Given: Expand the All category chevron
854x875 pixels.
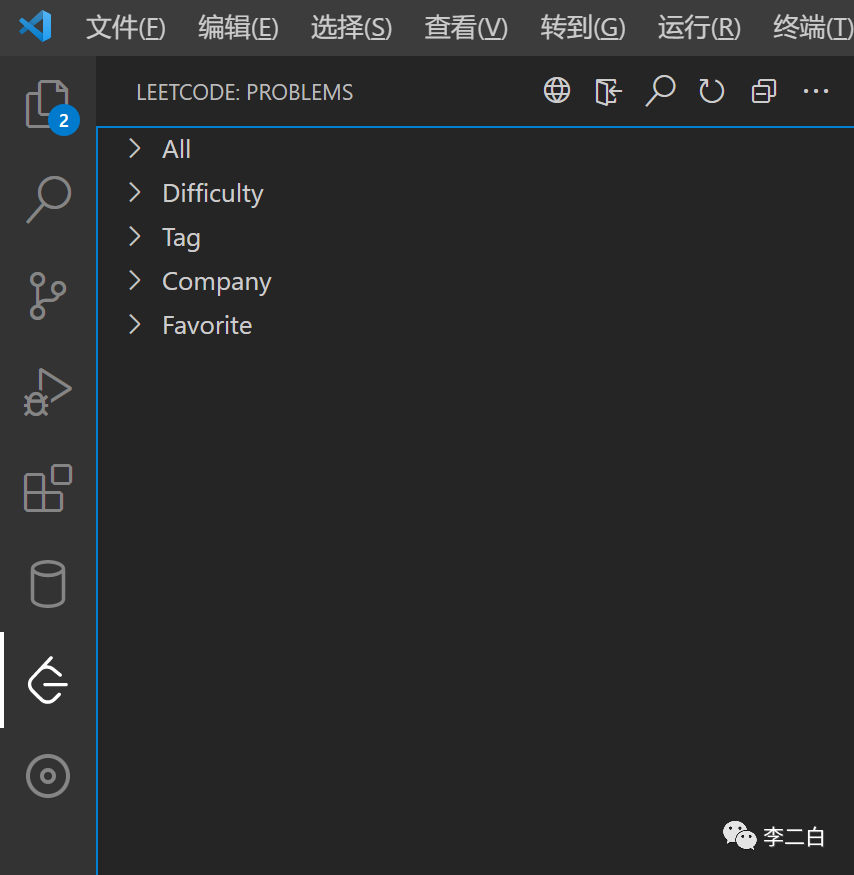Looking at the screenshot, I should [x=135, y=148].
